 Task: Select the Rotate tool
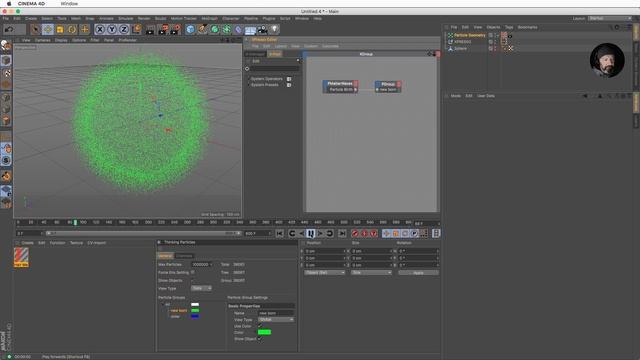72,29
